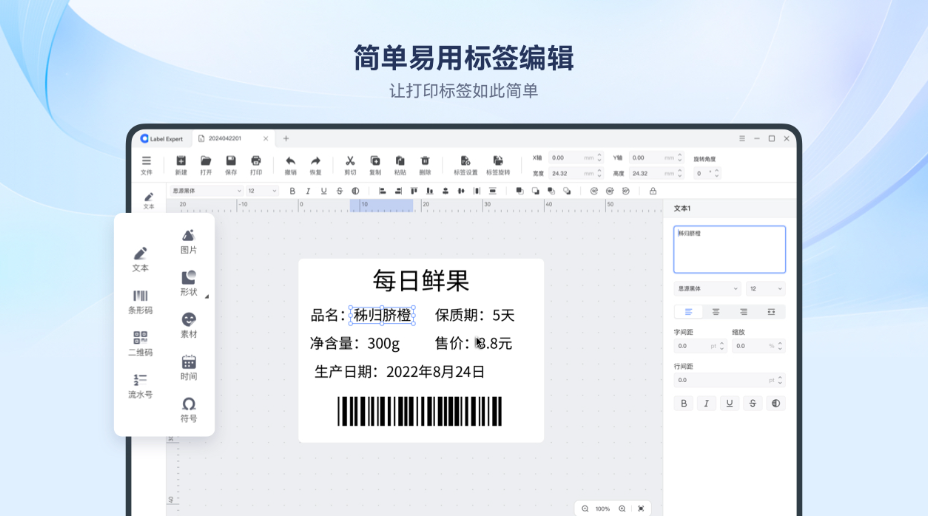Click the 宽度 width stepper arrows
This screenshot has height=516, width=928.
click(600, 173)
